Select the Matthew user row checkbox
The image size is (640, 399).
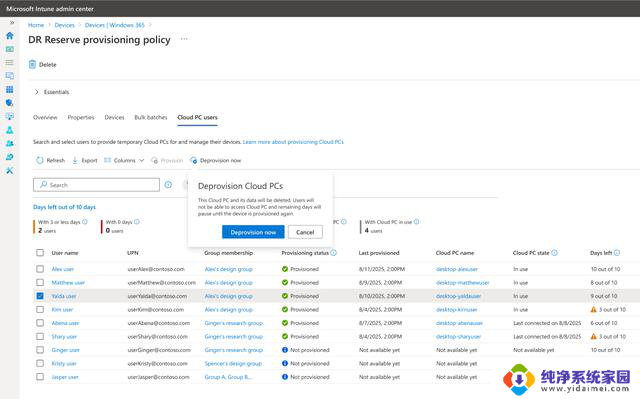[40, 282]
